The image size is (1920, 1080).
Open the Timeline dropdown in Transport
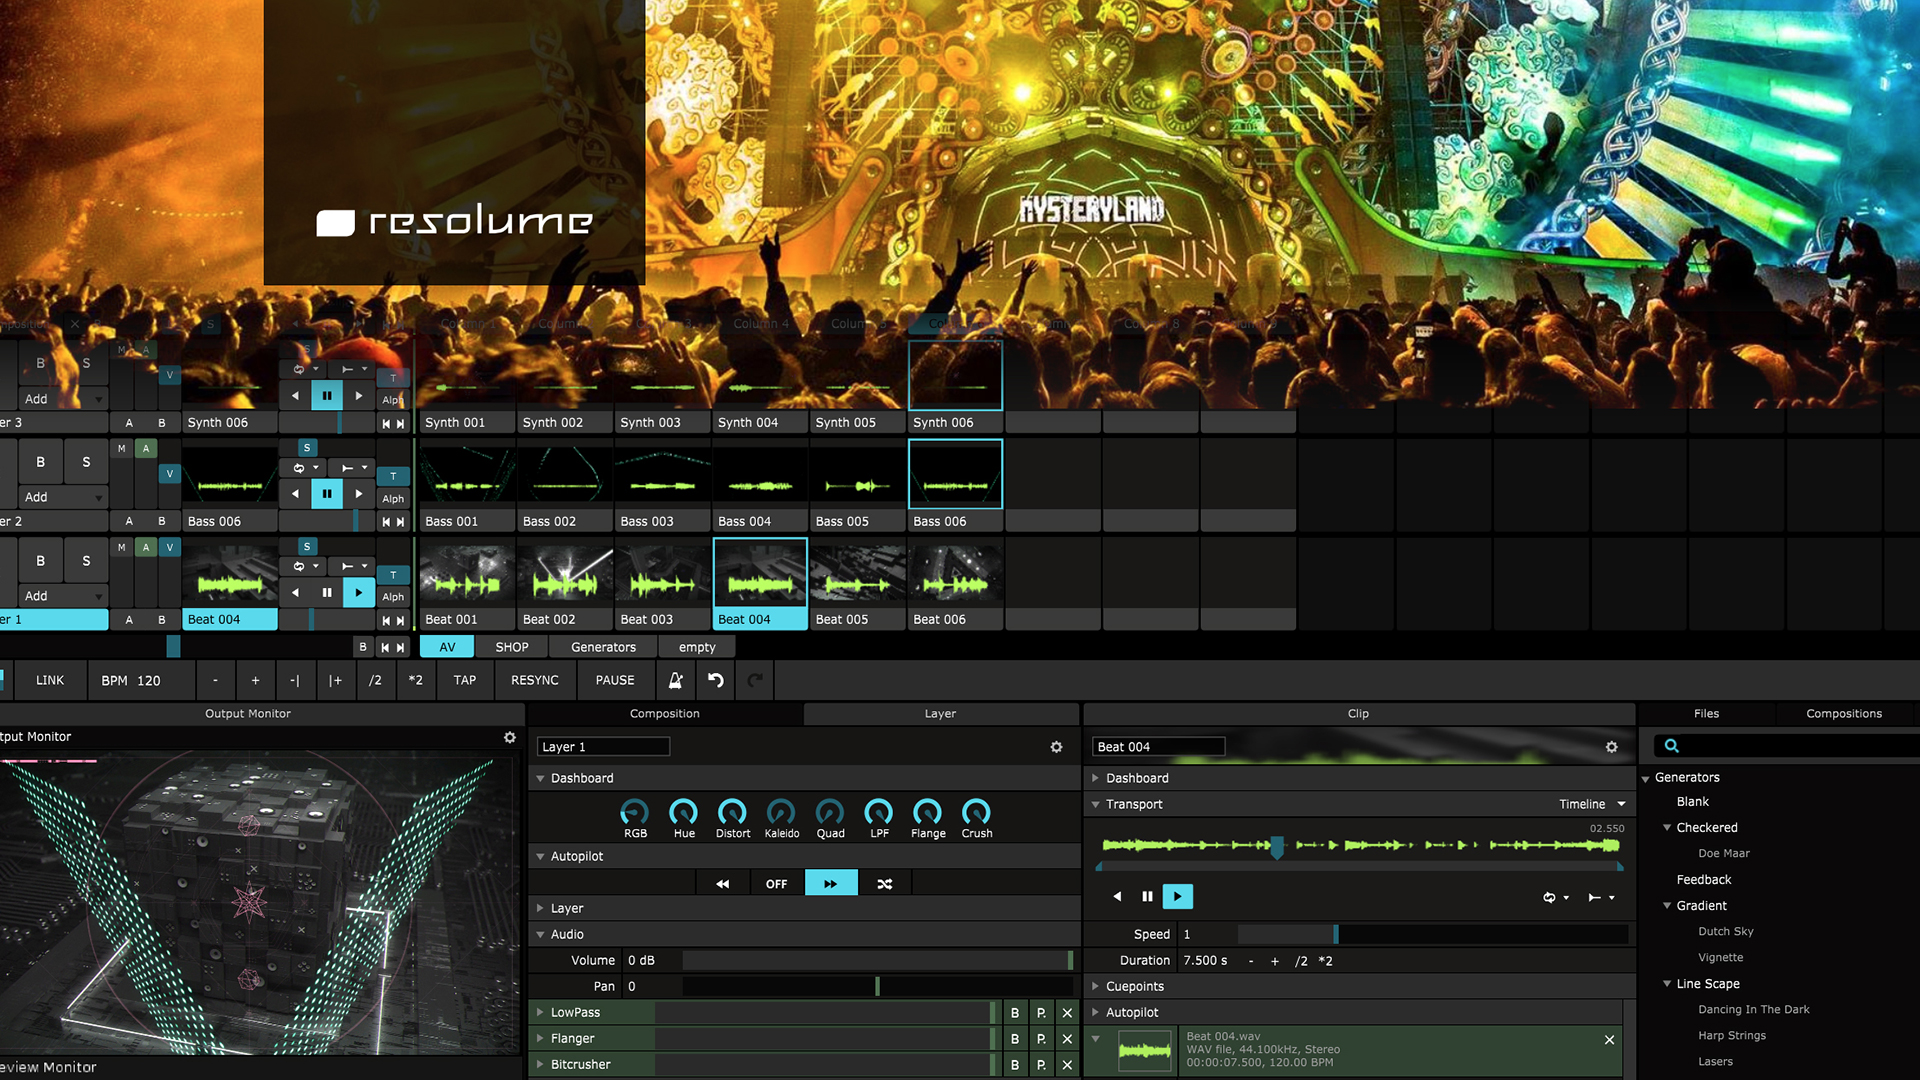[1592, 804]
